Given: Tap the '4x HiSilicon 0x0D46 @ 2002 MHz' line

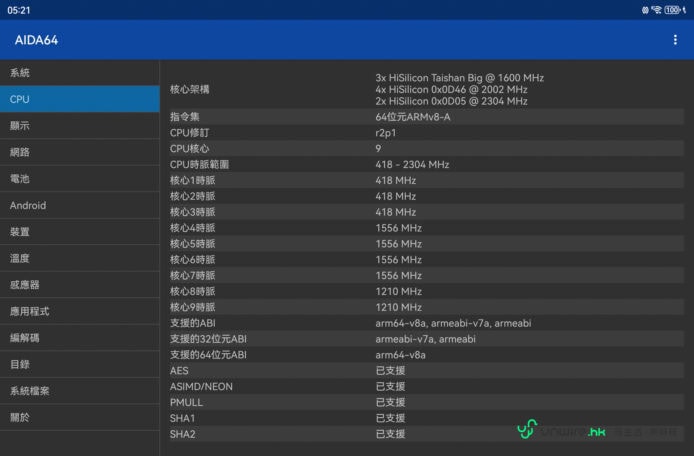Looking at the screenshot, I should tap(451, 89).
